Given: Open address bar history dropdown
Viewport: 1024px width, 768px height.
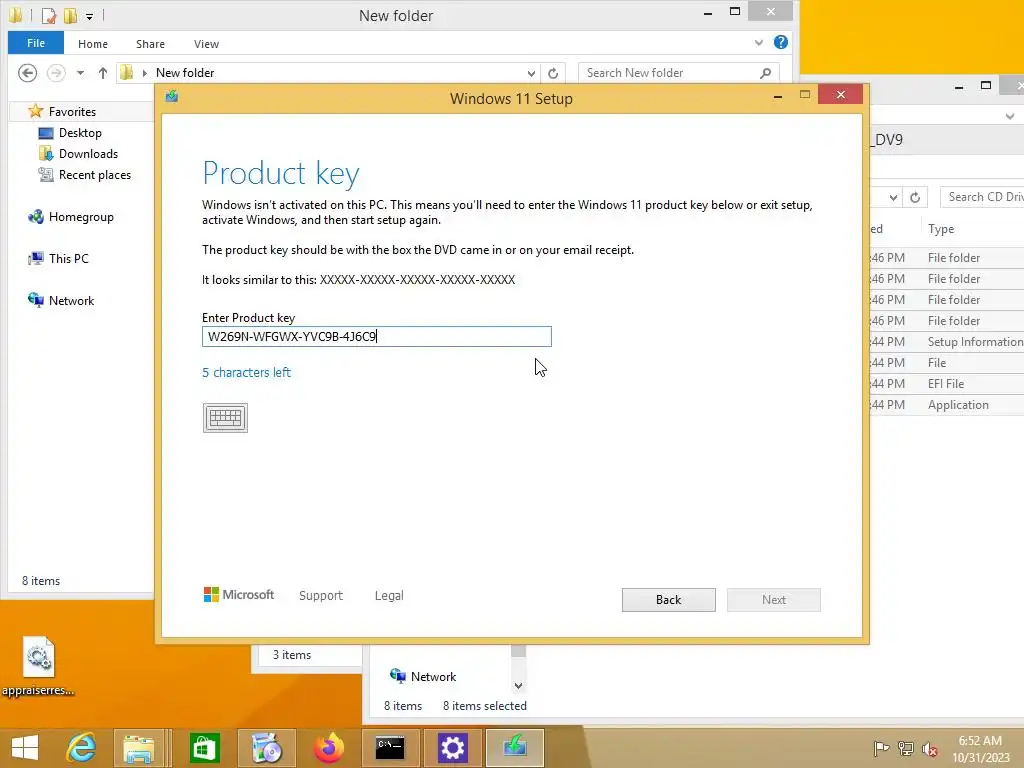Looking at the screenshot, I should tap(531, 73).
